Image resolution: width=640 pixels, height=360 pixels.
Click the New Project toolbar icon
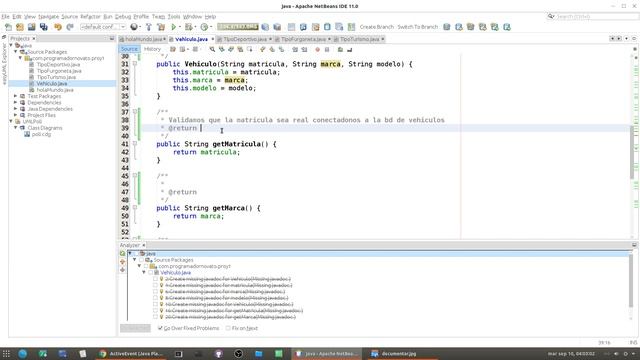20,27
